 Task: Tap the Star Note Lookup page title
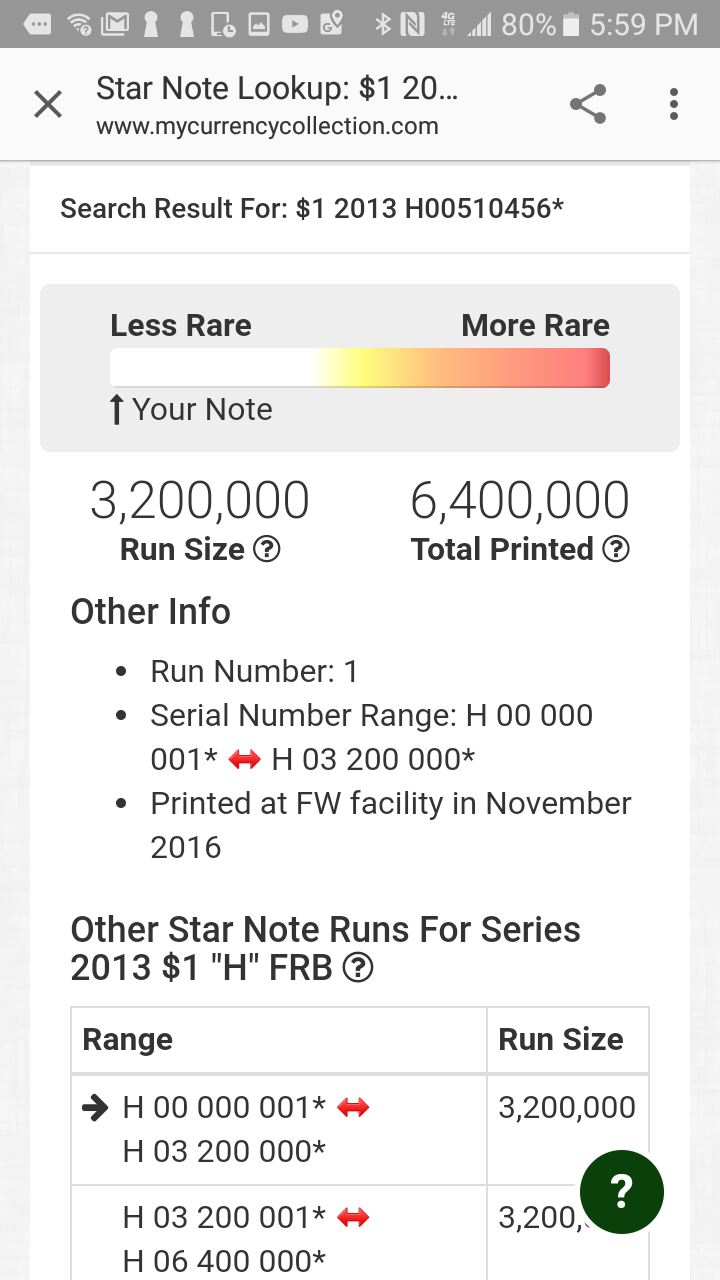point(277,89)
